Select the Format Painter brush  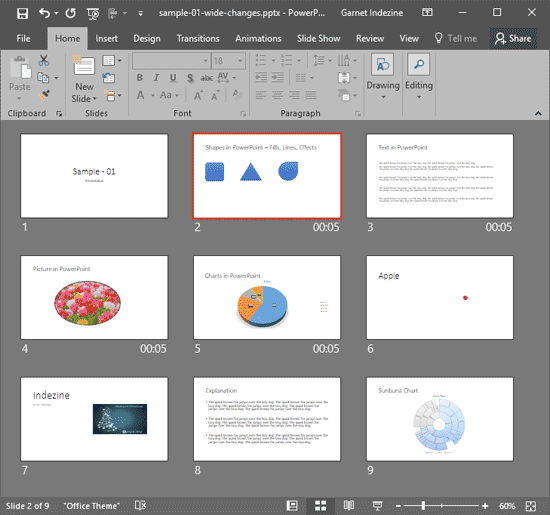point(44,95)
